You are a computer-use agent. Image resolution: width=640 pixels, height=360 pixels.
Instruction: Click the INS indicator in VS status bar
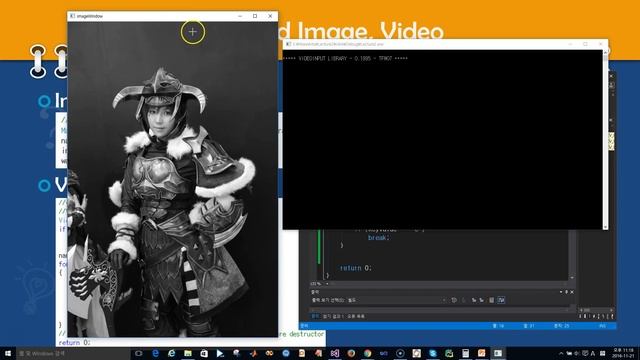click(x=602, y=326)
